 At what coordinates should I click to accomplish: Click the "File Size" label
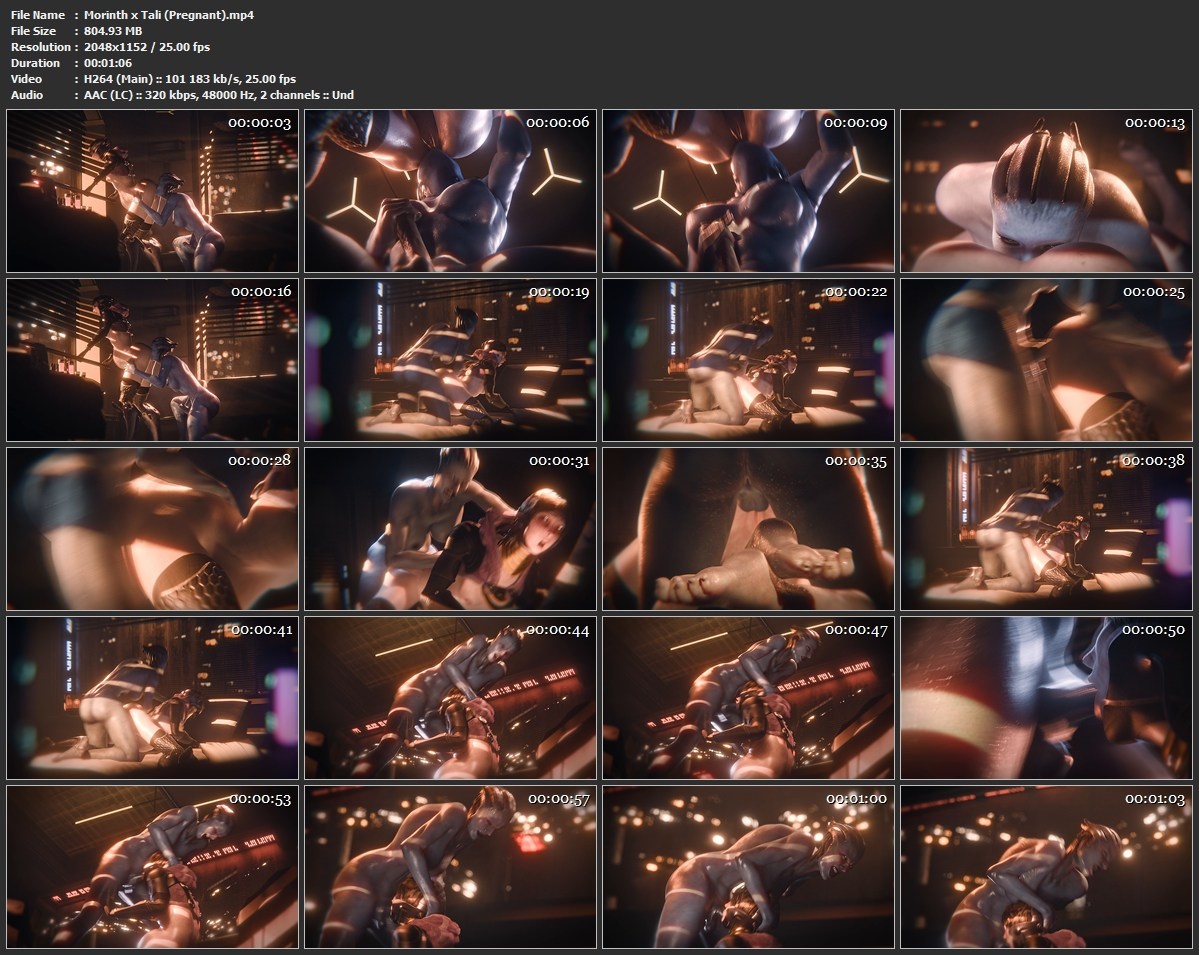click(34, 31)
